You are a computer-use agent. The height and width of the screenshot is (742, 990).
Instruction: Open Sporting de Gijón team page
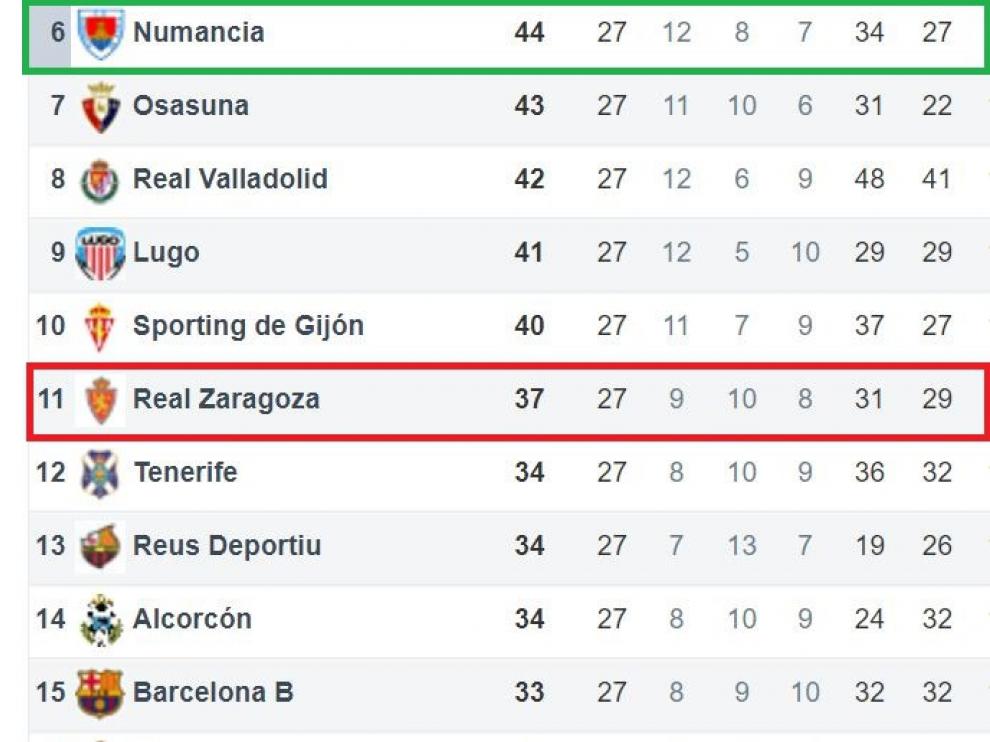pos(248,326)
